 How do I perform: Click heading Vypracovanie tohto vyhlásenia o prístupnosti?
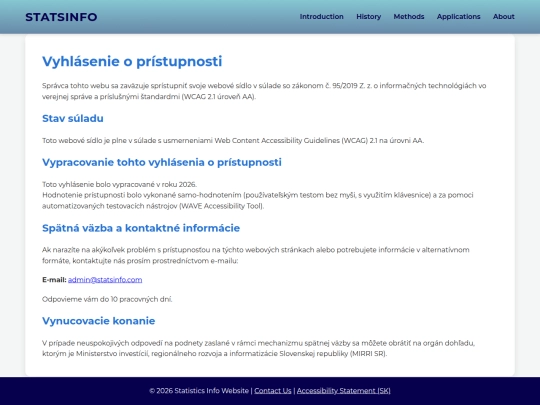point(162,162)
